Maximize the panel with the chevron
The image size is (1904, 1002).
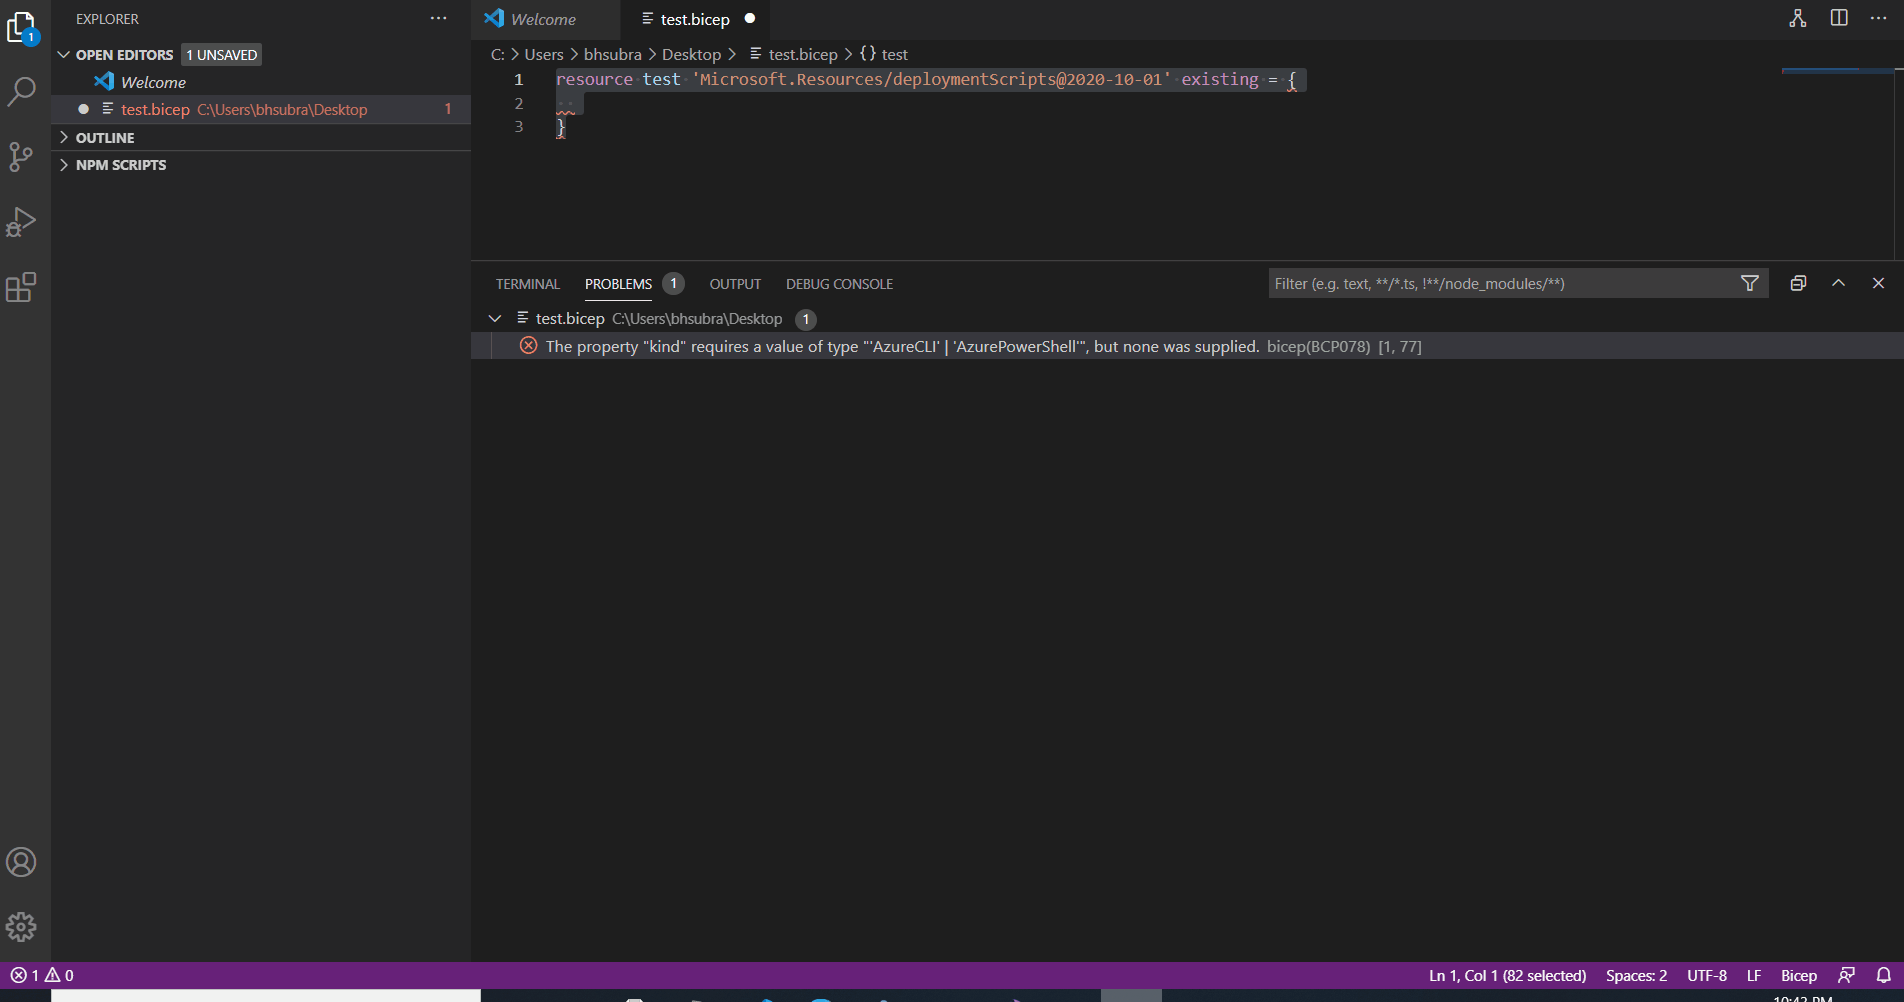pos(1838,283)
